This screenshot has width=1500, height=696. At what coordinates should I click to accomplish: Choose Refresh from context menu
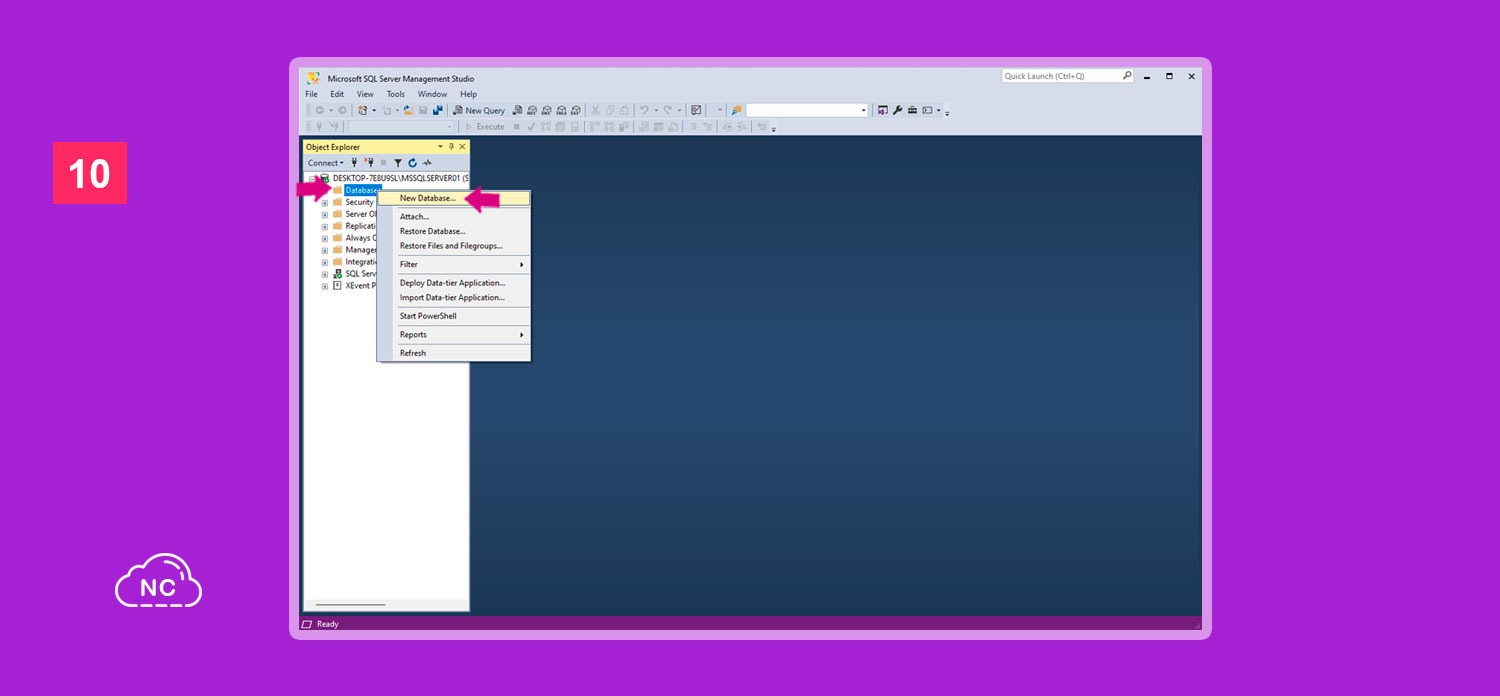click(x=454, y=353)
